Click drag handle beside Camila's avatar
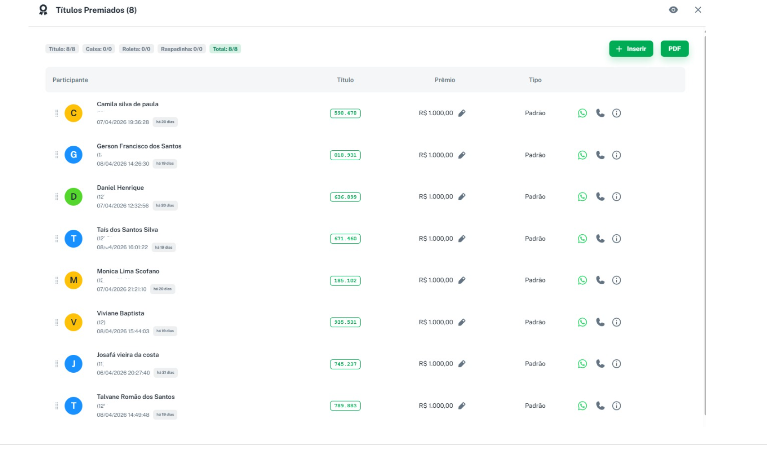767x453 pixels. tap(57, 113)
